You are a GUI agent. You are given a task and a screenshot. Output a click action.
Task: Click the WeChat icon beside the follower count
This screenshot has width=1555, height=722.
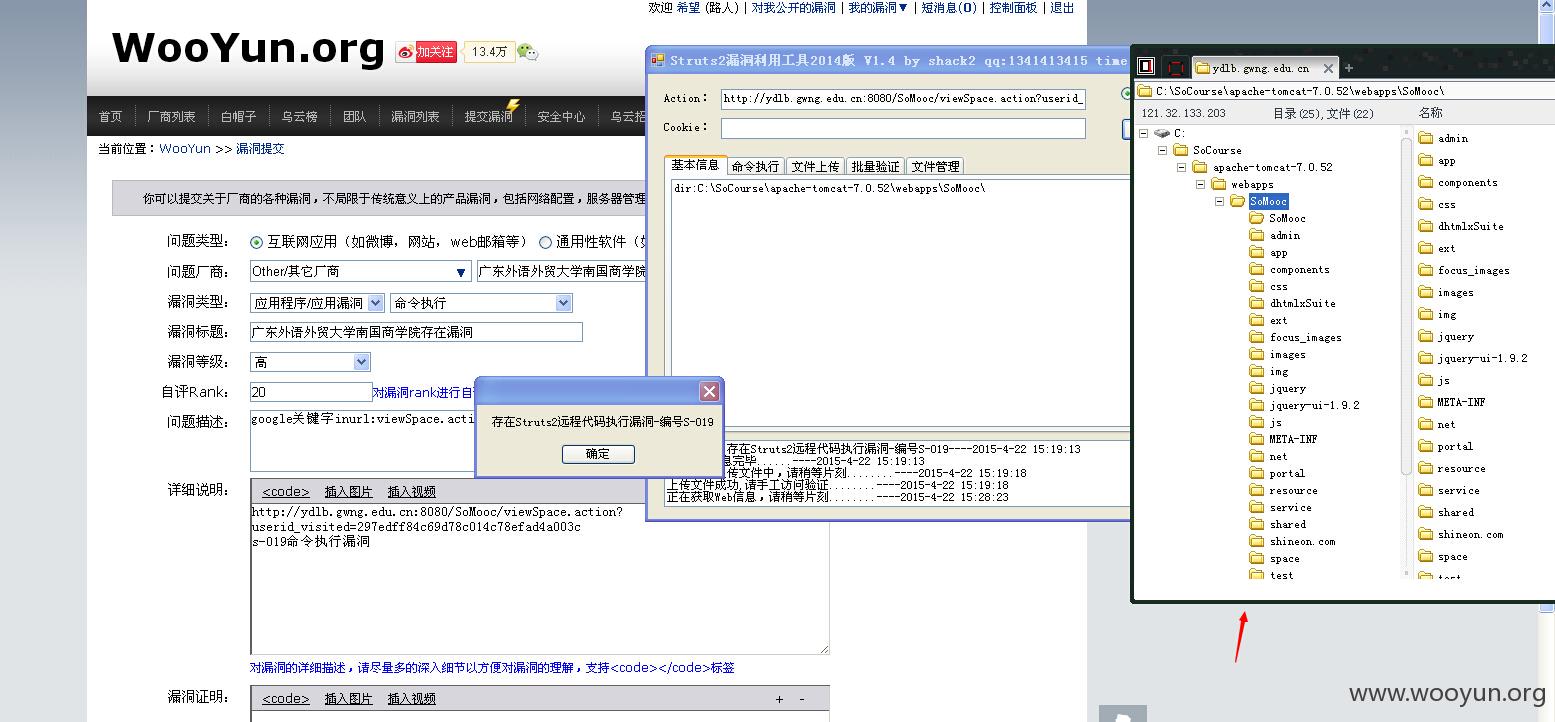[x=528, y=52]
